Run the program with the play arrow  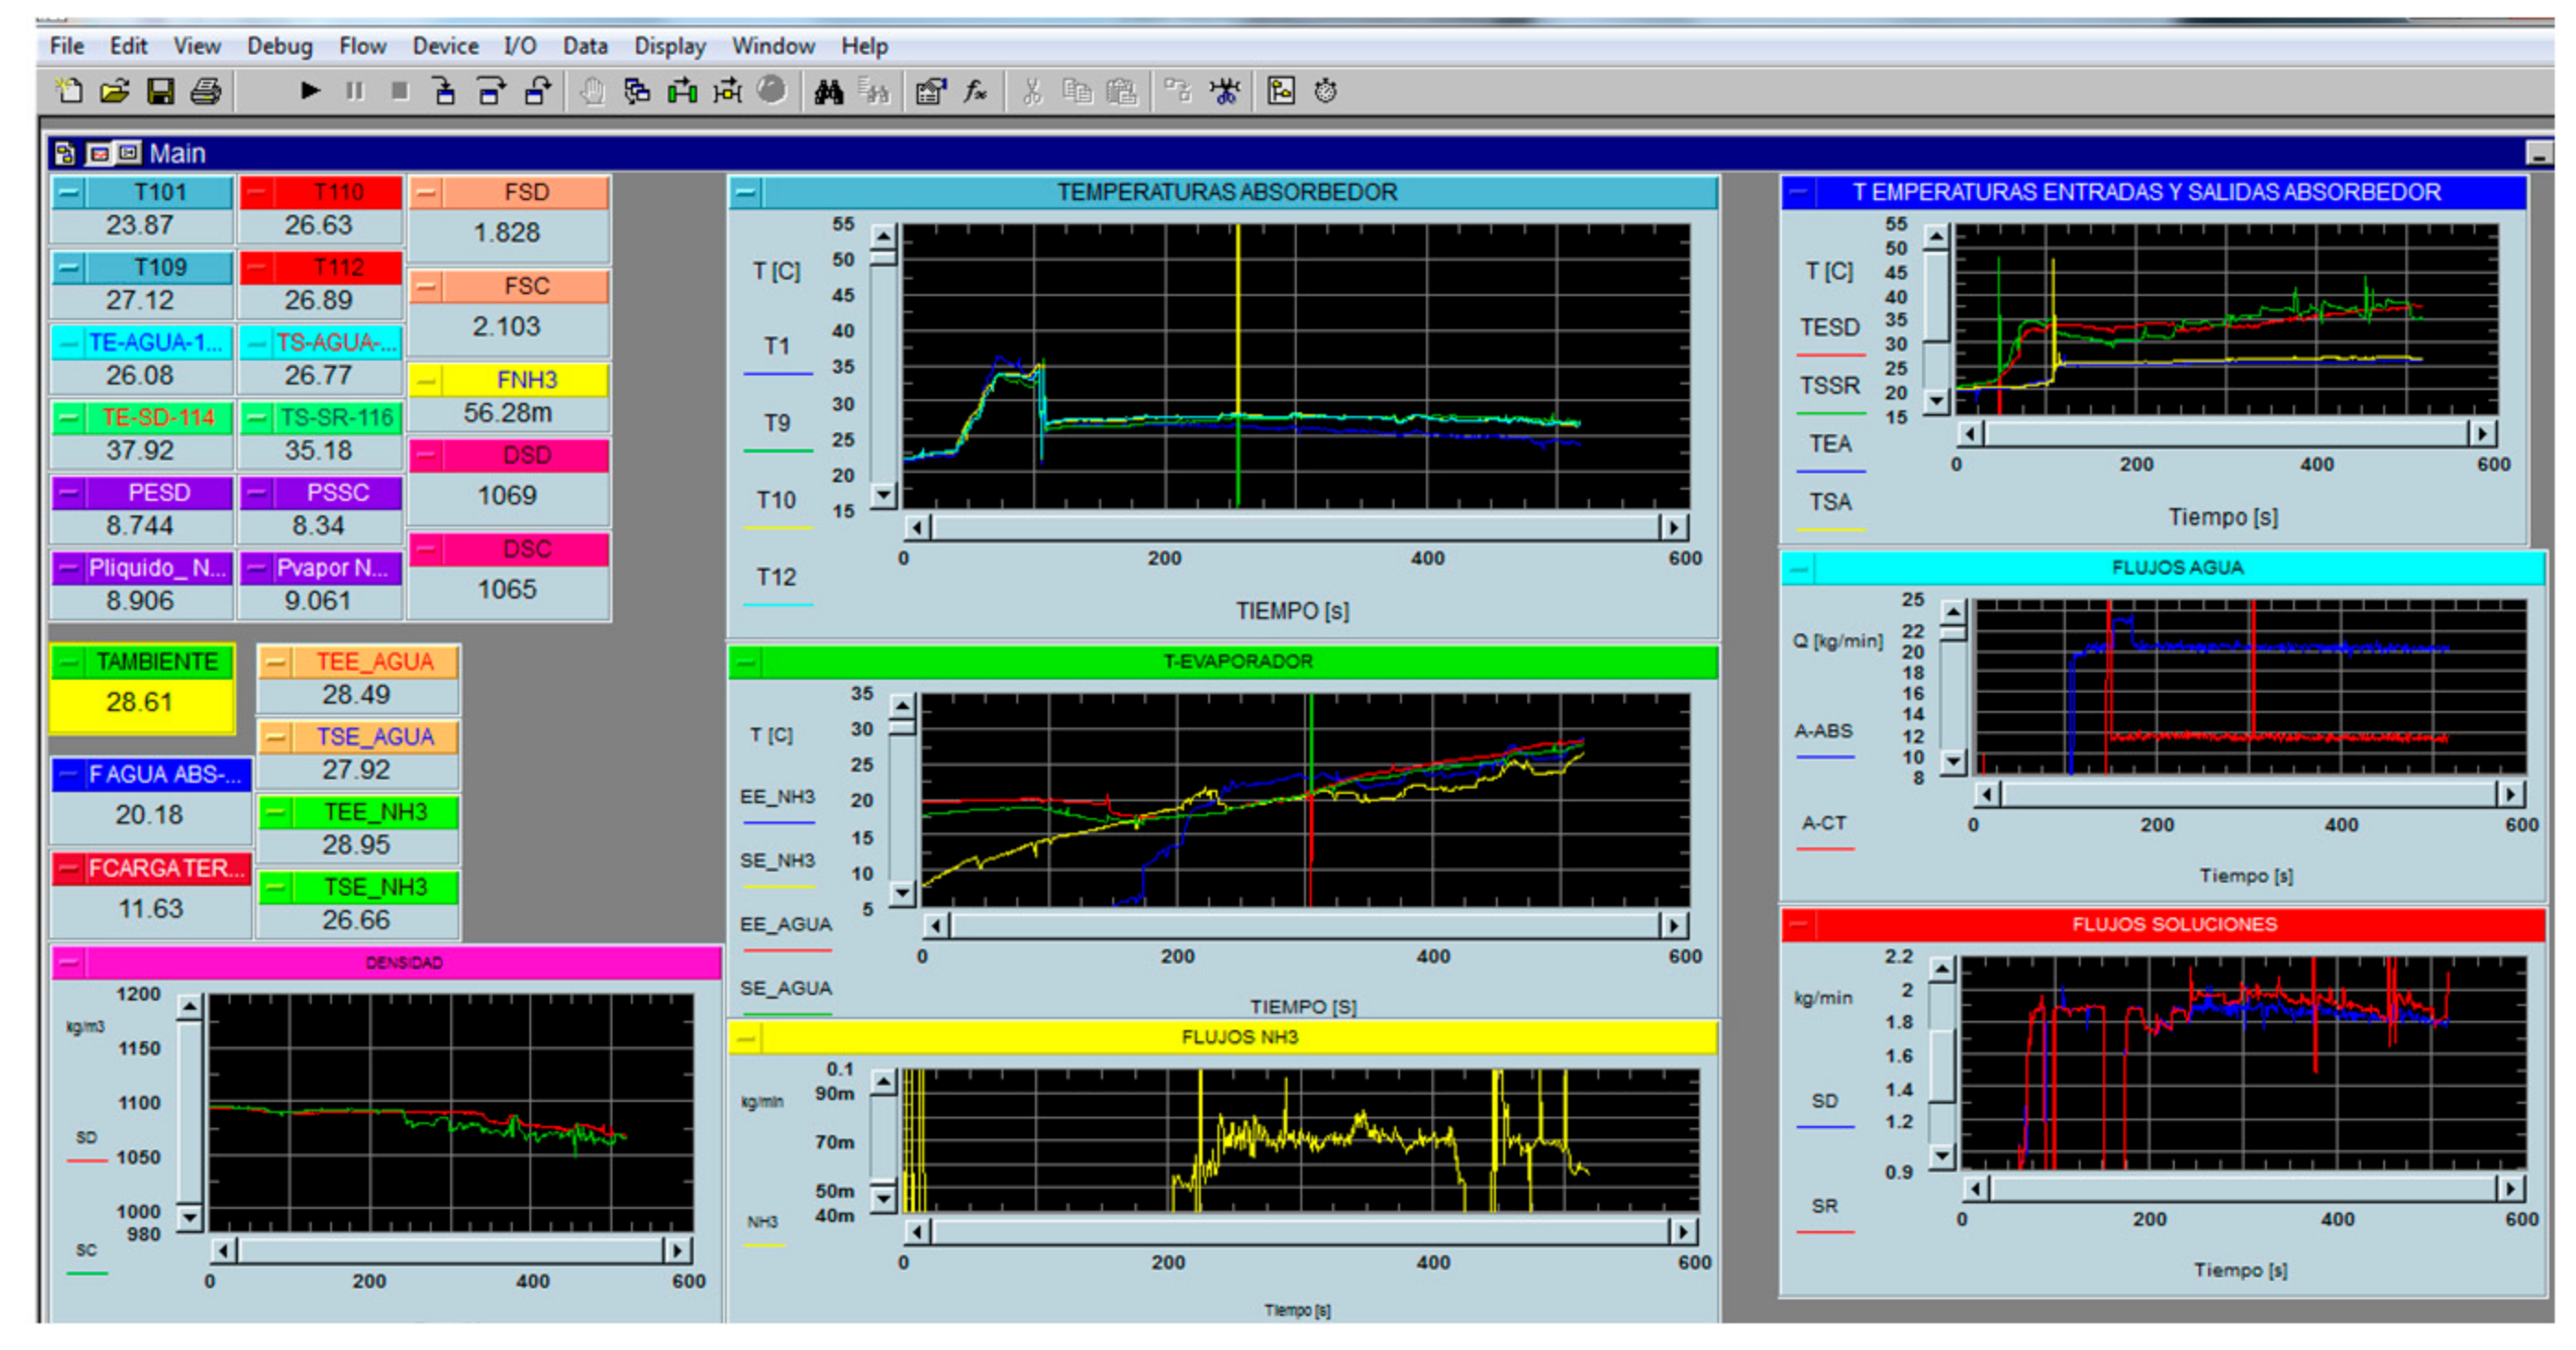pos(310,91)
